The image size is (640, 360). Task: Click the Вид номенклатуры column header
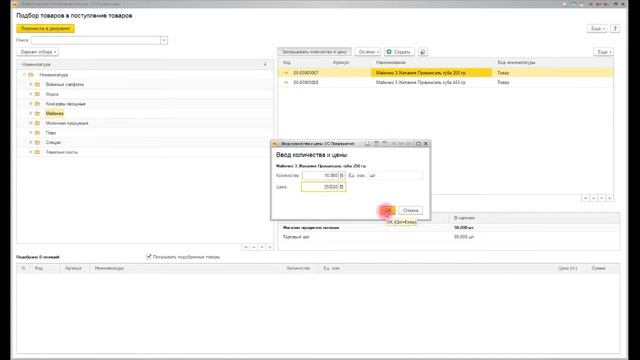pyautogui.click(x=516, y=63)
